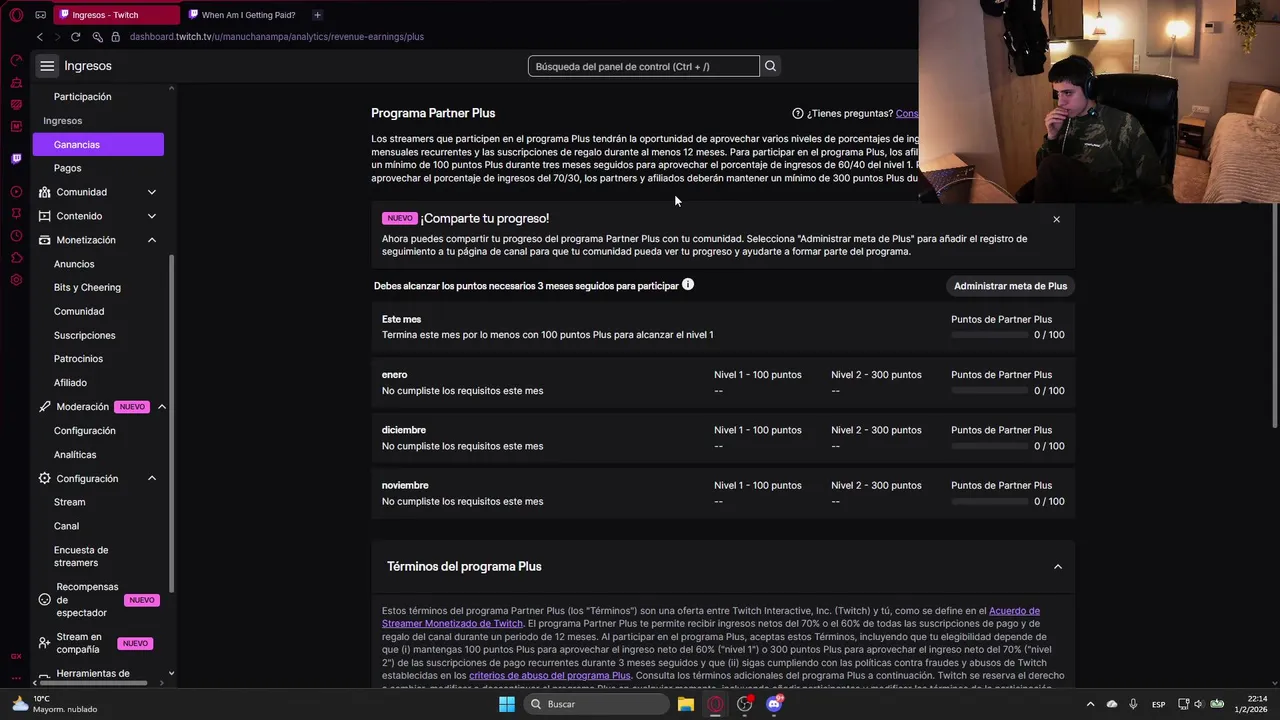The height and width of the screenshot is (720, 1280).
Task: Collapse Términos del programa Plus section
Action: pyautogui.click(x=1057, y=567)
